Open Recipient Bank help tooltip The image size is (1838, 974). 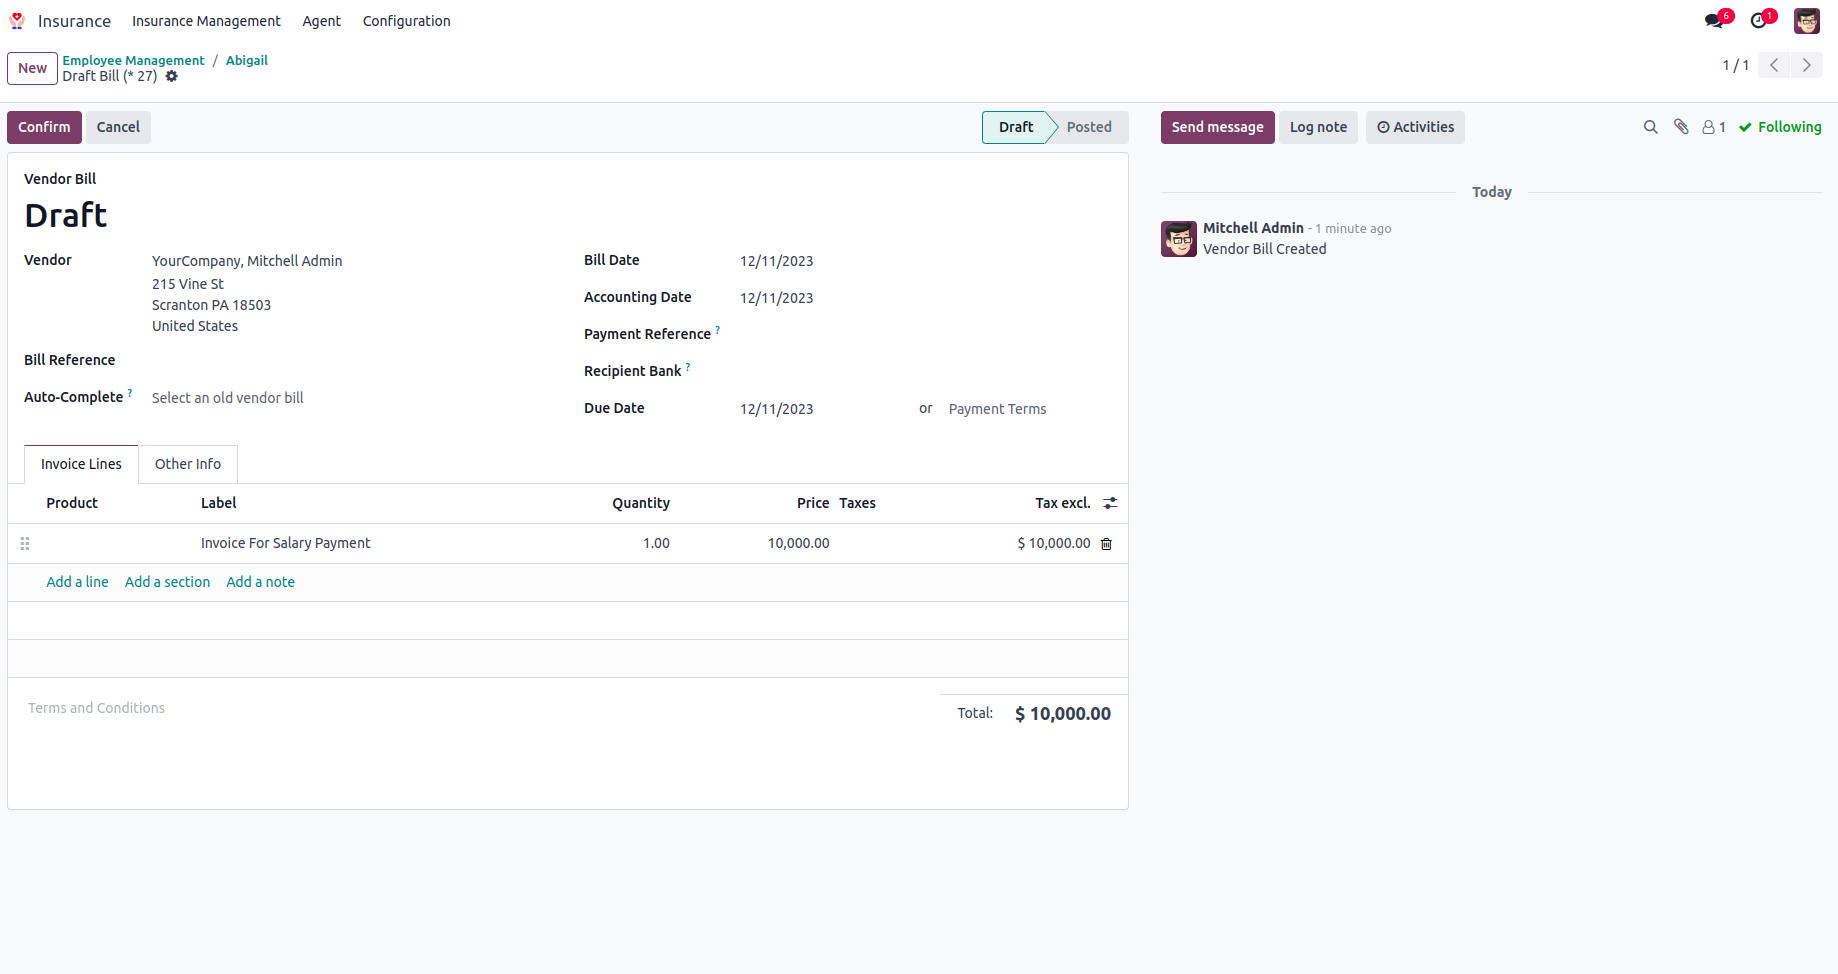click(x=688, y=366)
